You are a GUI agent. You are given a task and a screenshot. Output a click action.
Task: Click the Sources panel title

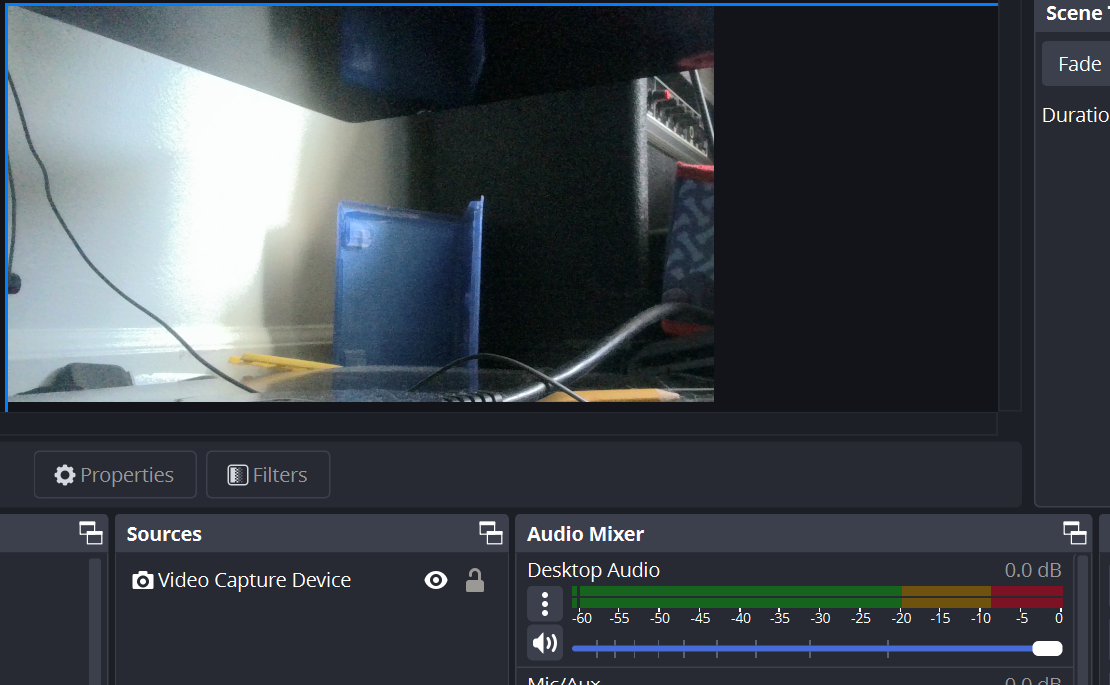click(x=164, y=534)
